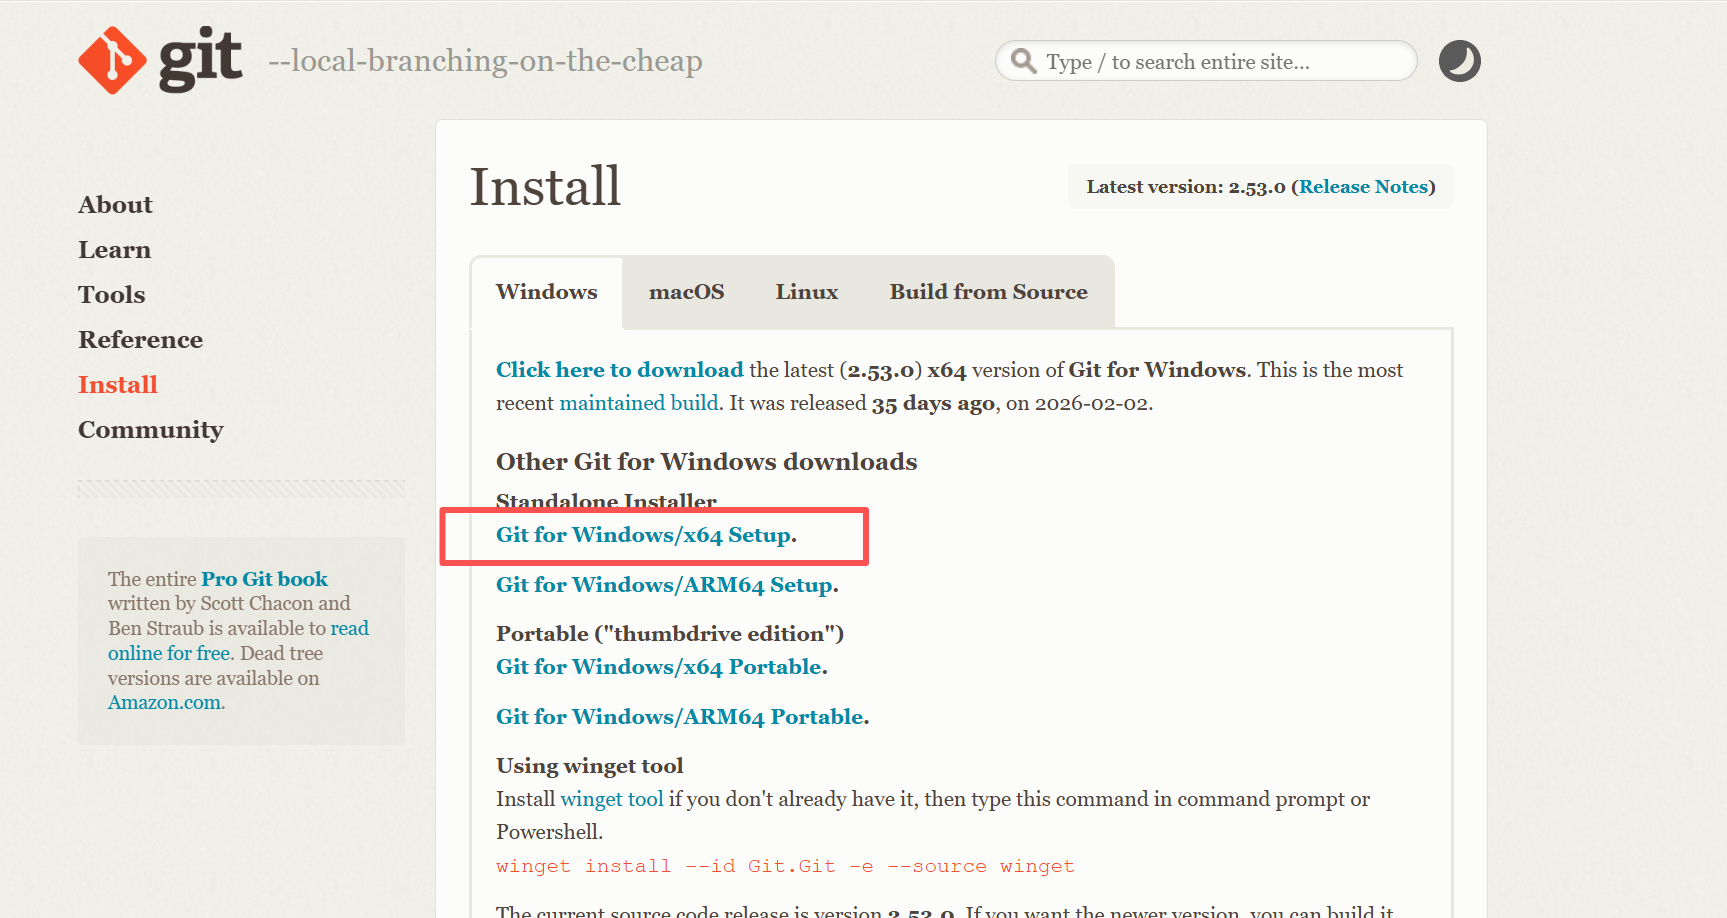
Task: Select the Windows tab
Action: [x=547, y=292]
